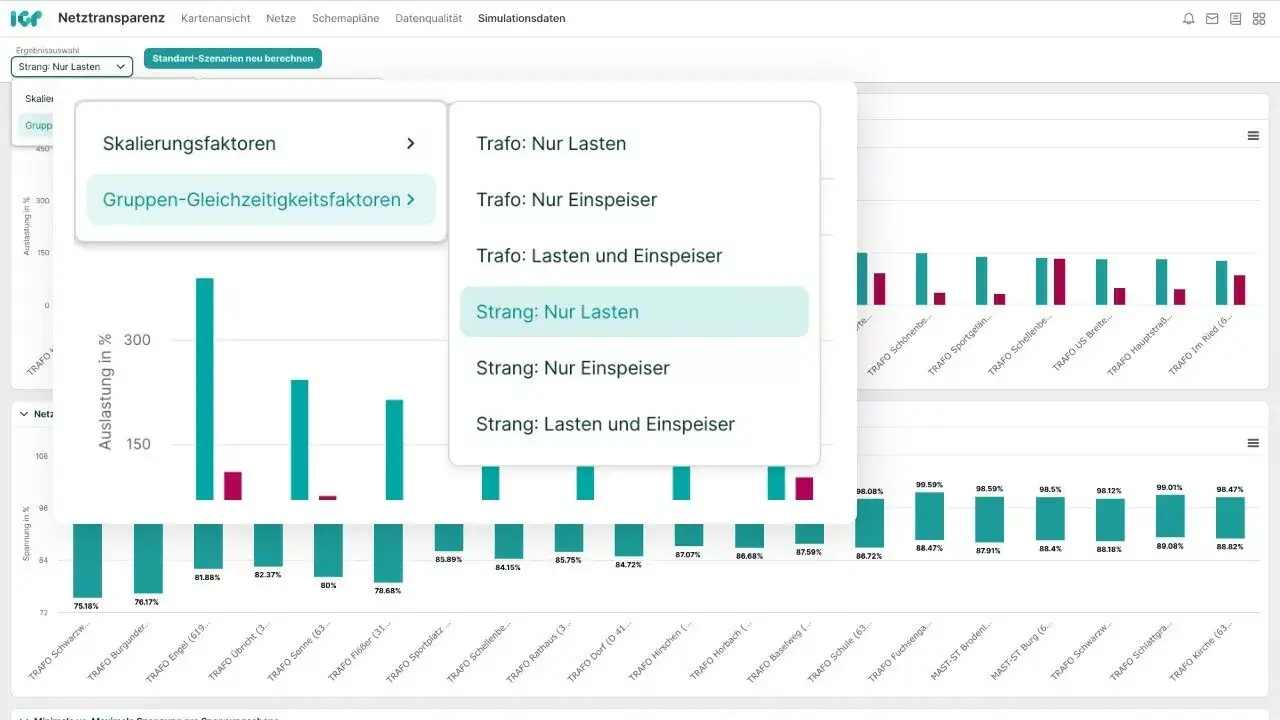Screen dimensions: 1280x720
Task: Open the Ergebnisauswahl dropdown
Action: [72, 67]
